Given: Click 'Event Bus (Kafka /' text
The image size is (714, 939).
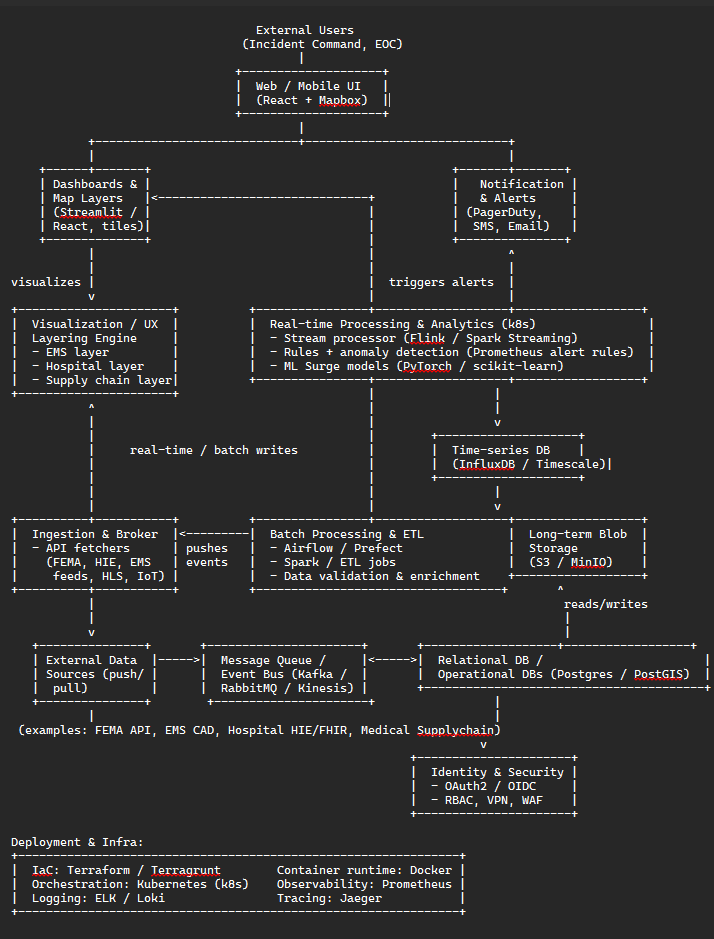Looking at the screenshot, I should [284, 674].
